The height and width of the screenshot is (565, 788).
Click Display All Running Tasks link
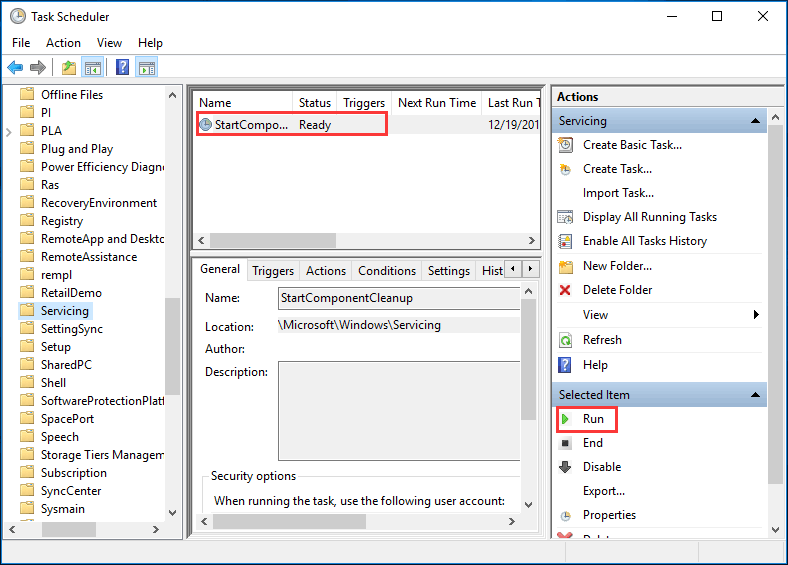coord(650,217)
